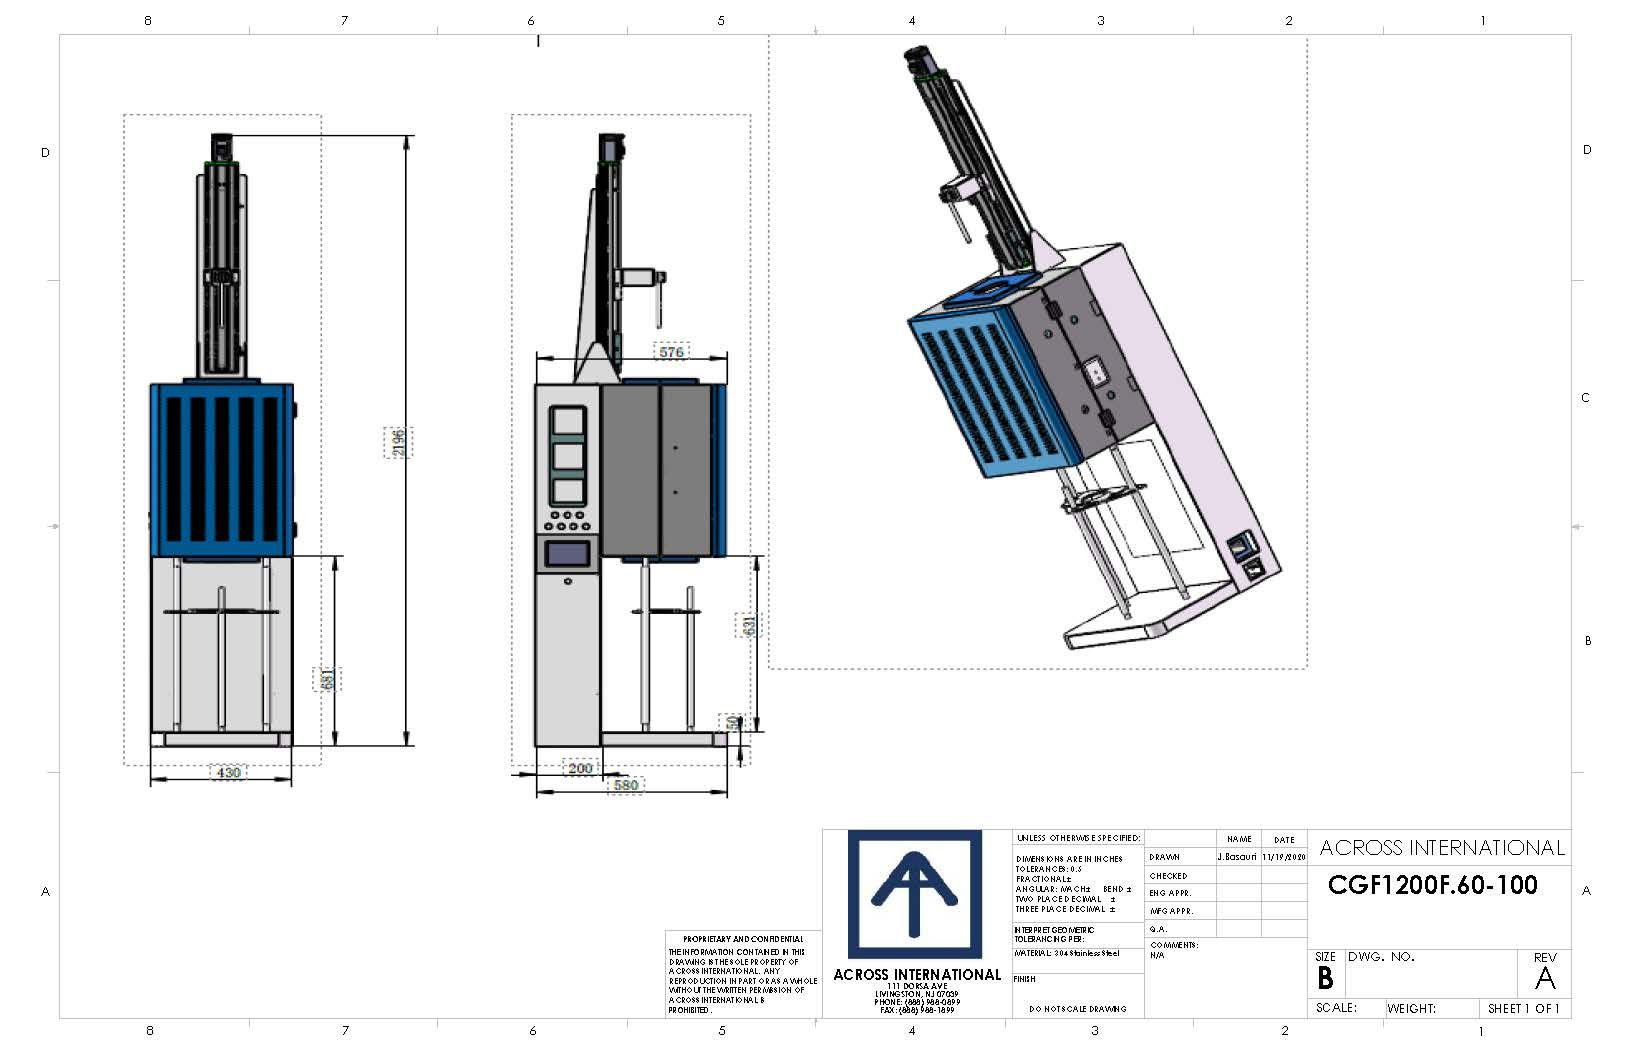The height and width of the screenshot is (1056, 1632).
Task: Click the blue vented furnace front panel
Action: [x=222, y=468]
